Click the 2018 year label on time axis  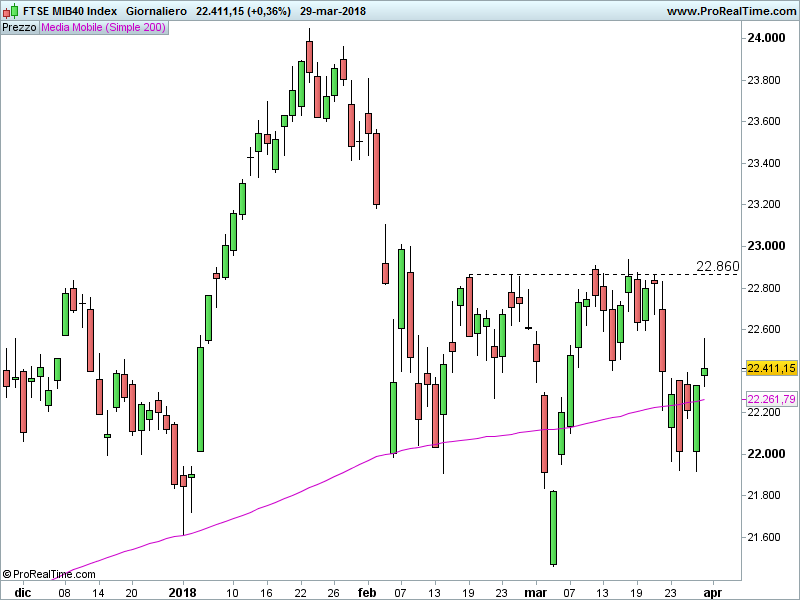[x=183, y=592]
